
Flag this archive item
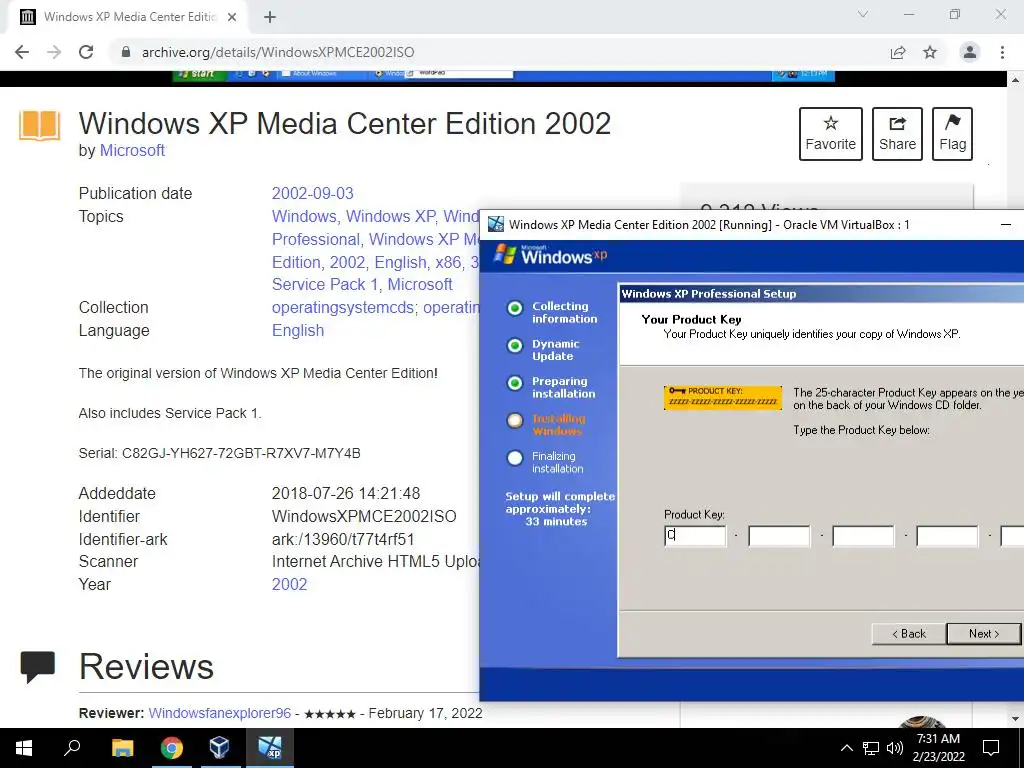click(952, 134)
